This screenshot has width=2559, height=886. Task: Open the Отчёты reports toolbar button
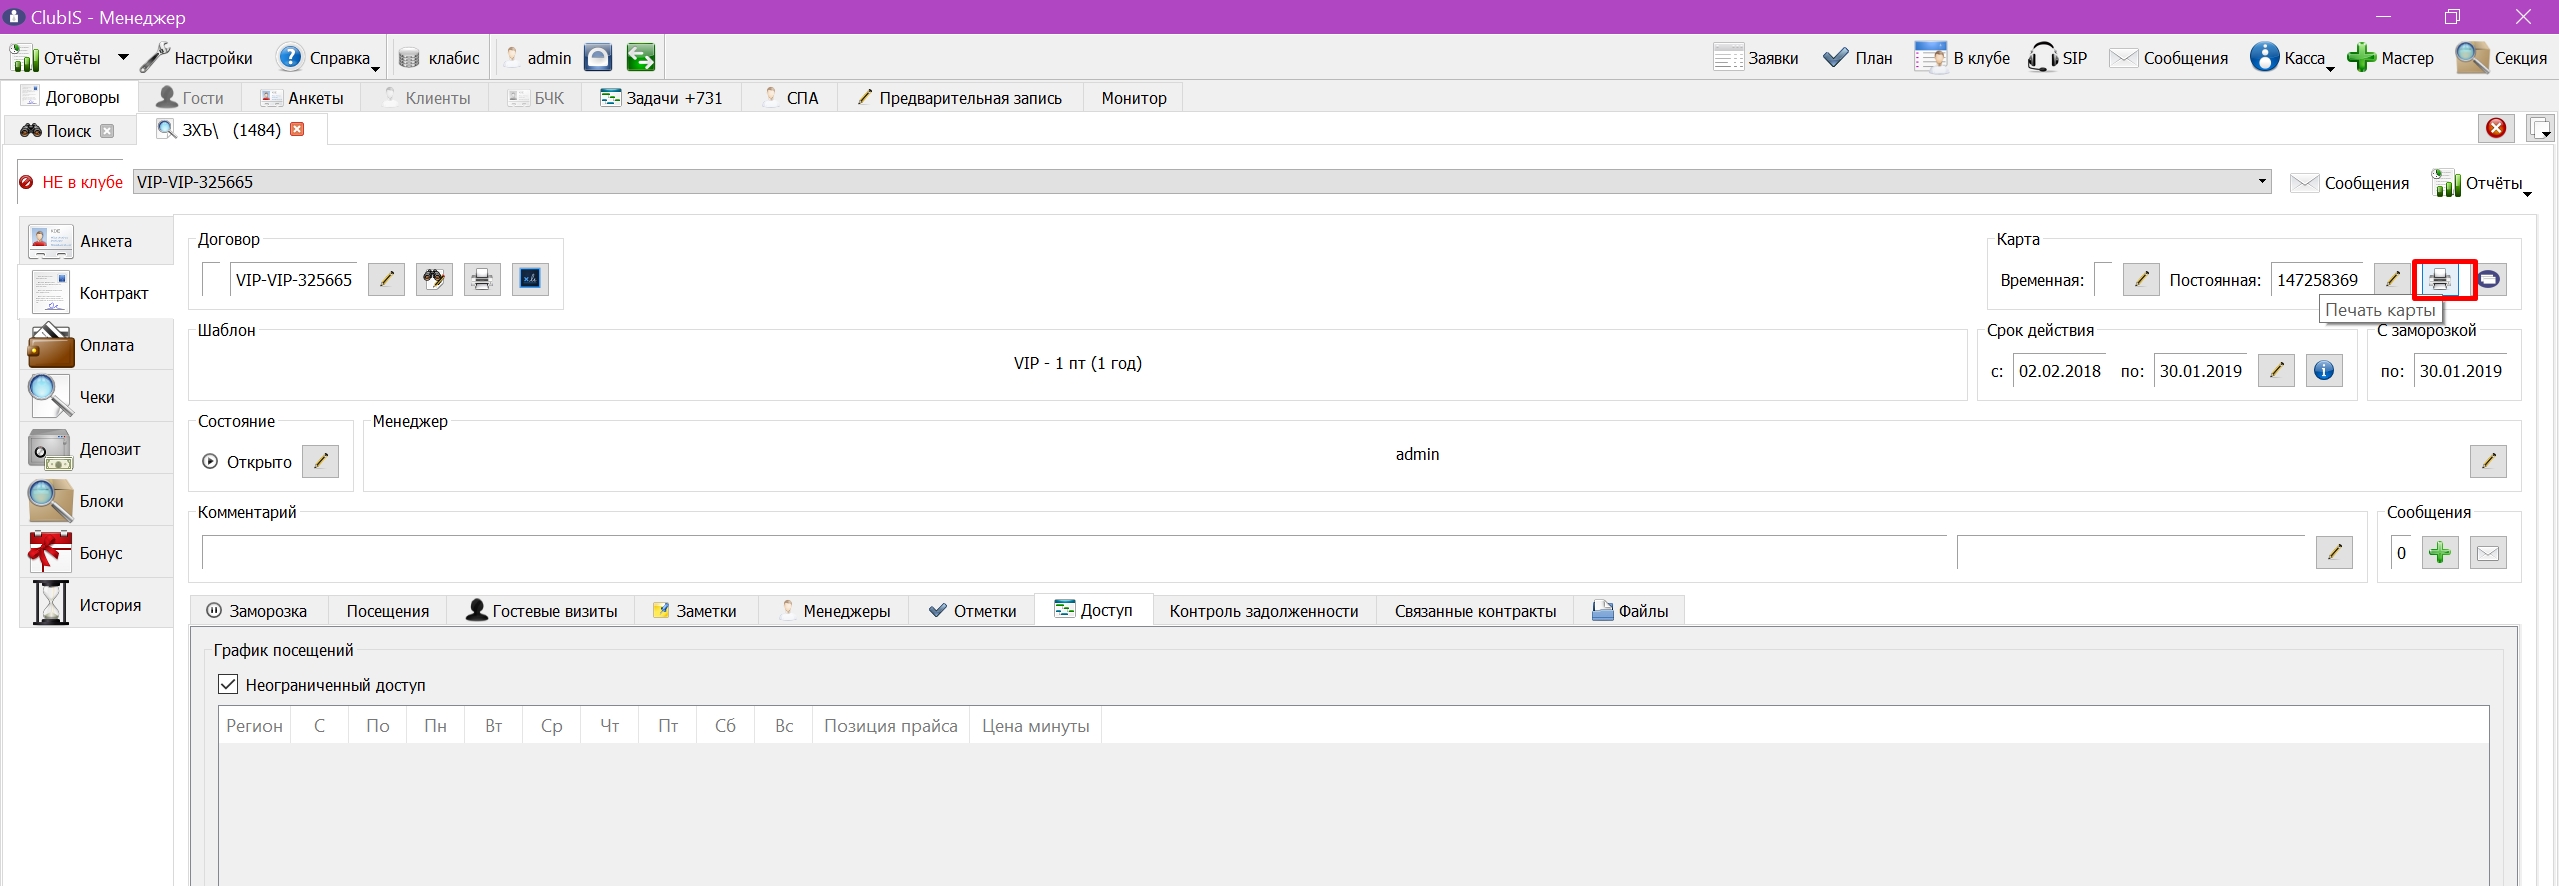pos(56,58)
